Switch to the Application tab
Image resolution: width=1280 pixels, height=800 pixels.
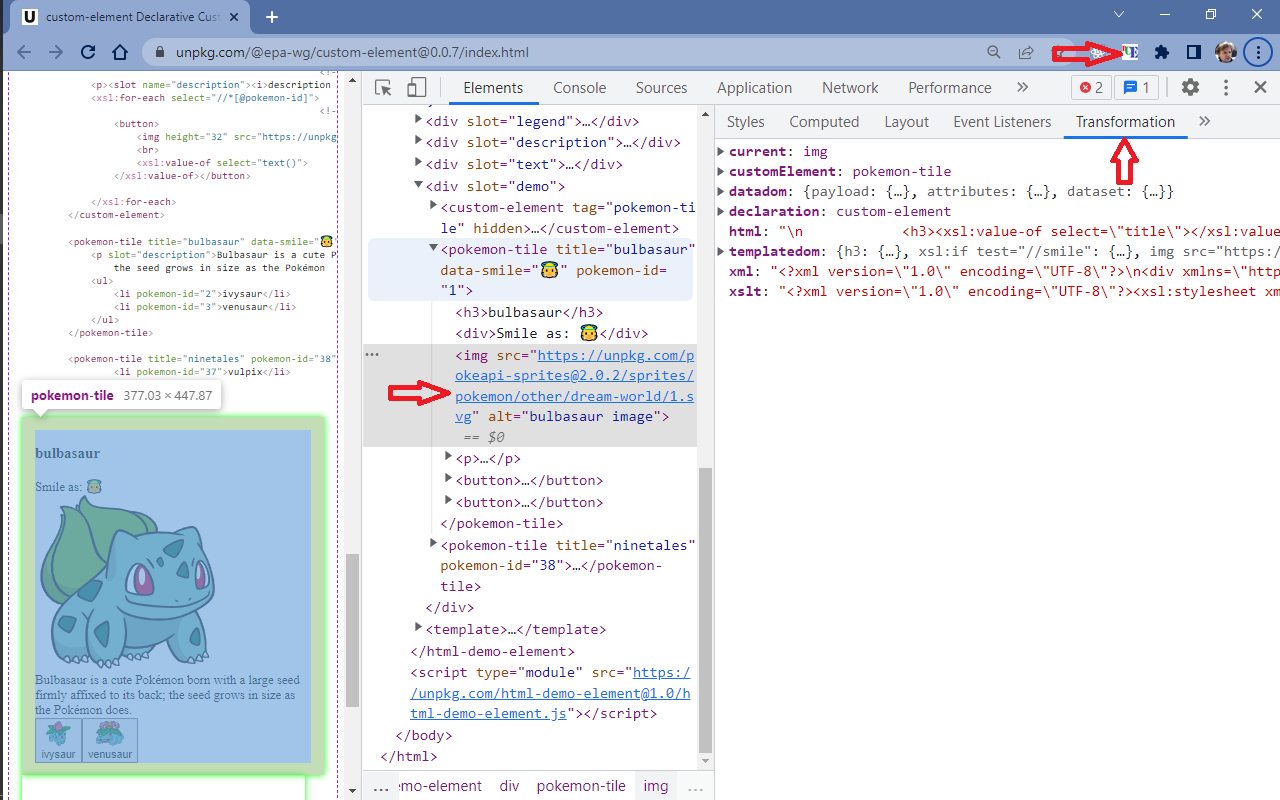click(755, 88)
